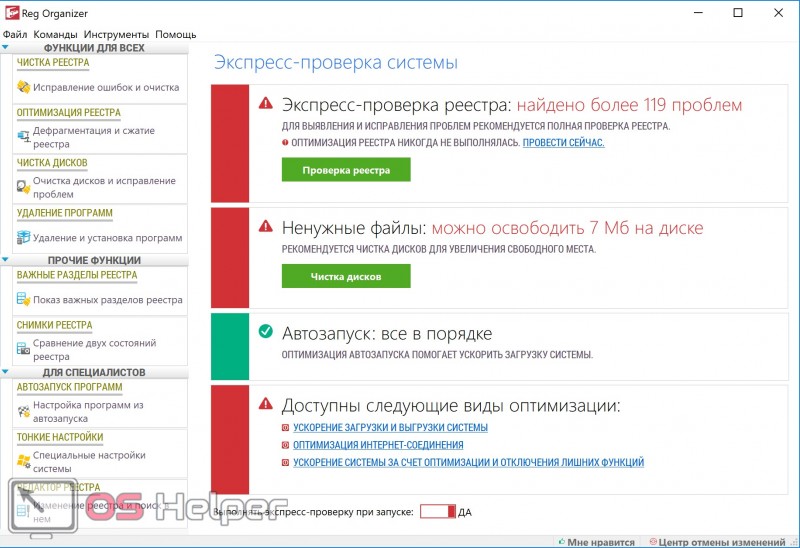Screen dimensions: 800x548
Task: Open the Помощь menu
Action: pyautogui.click(x=176, y=34)
